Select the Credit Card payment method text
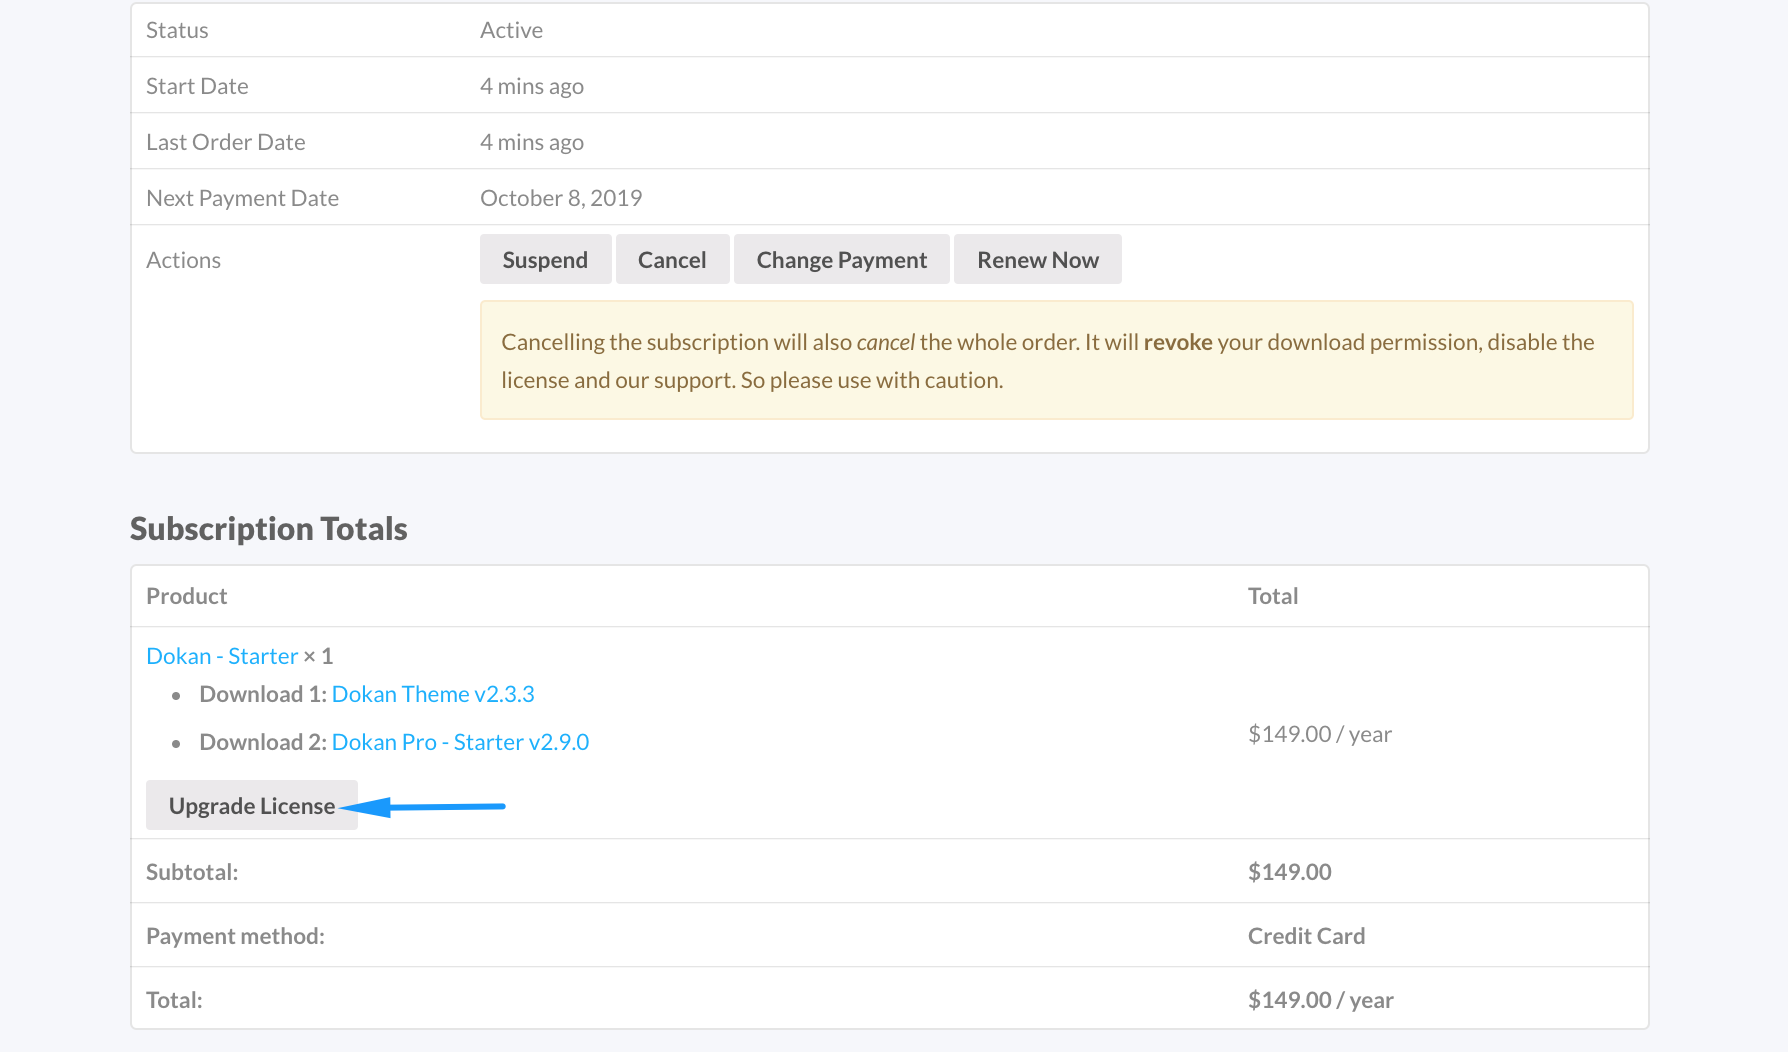Screen dimensions: 1788x1052 tap(1306, 936)
